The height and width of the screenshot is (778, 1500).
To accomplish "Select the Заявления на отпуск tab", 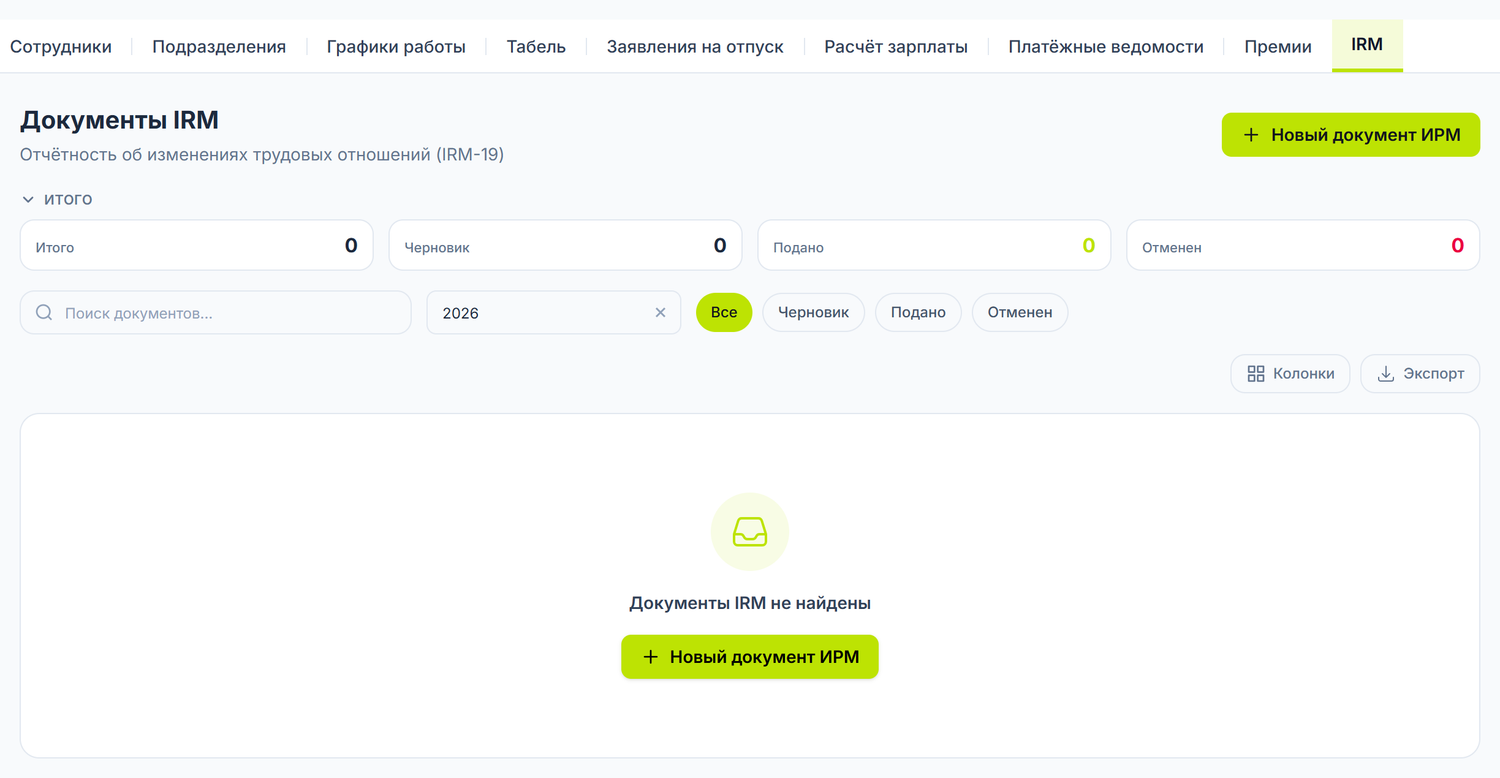I will 695,47.
